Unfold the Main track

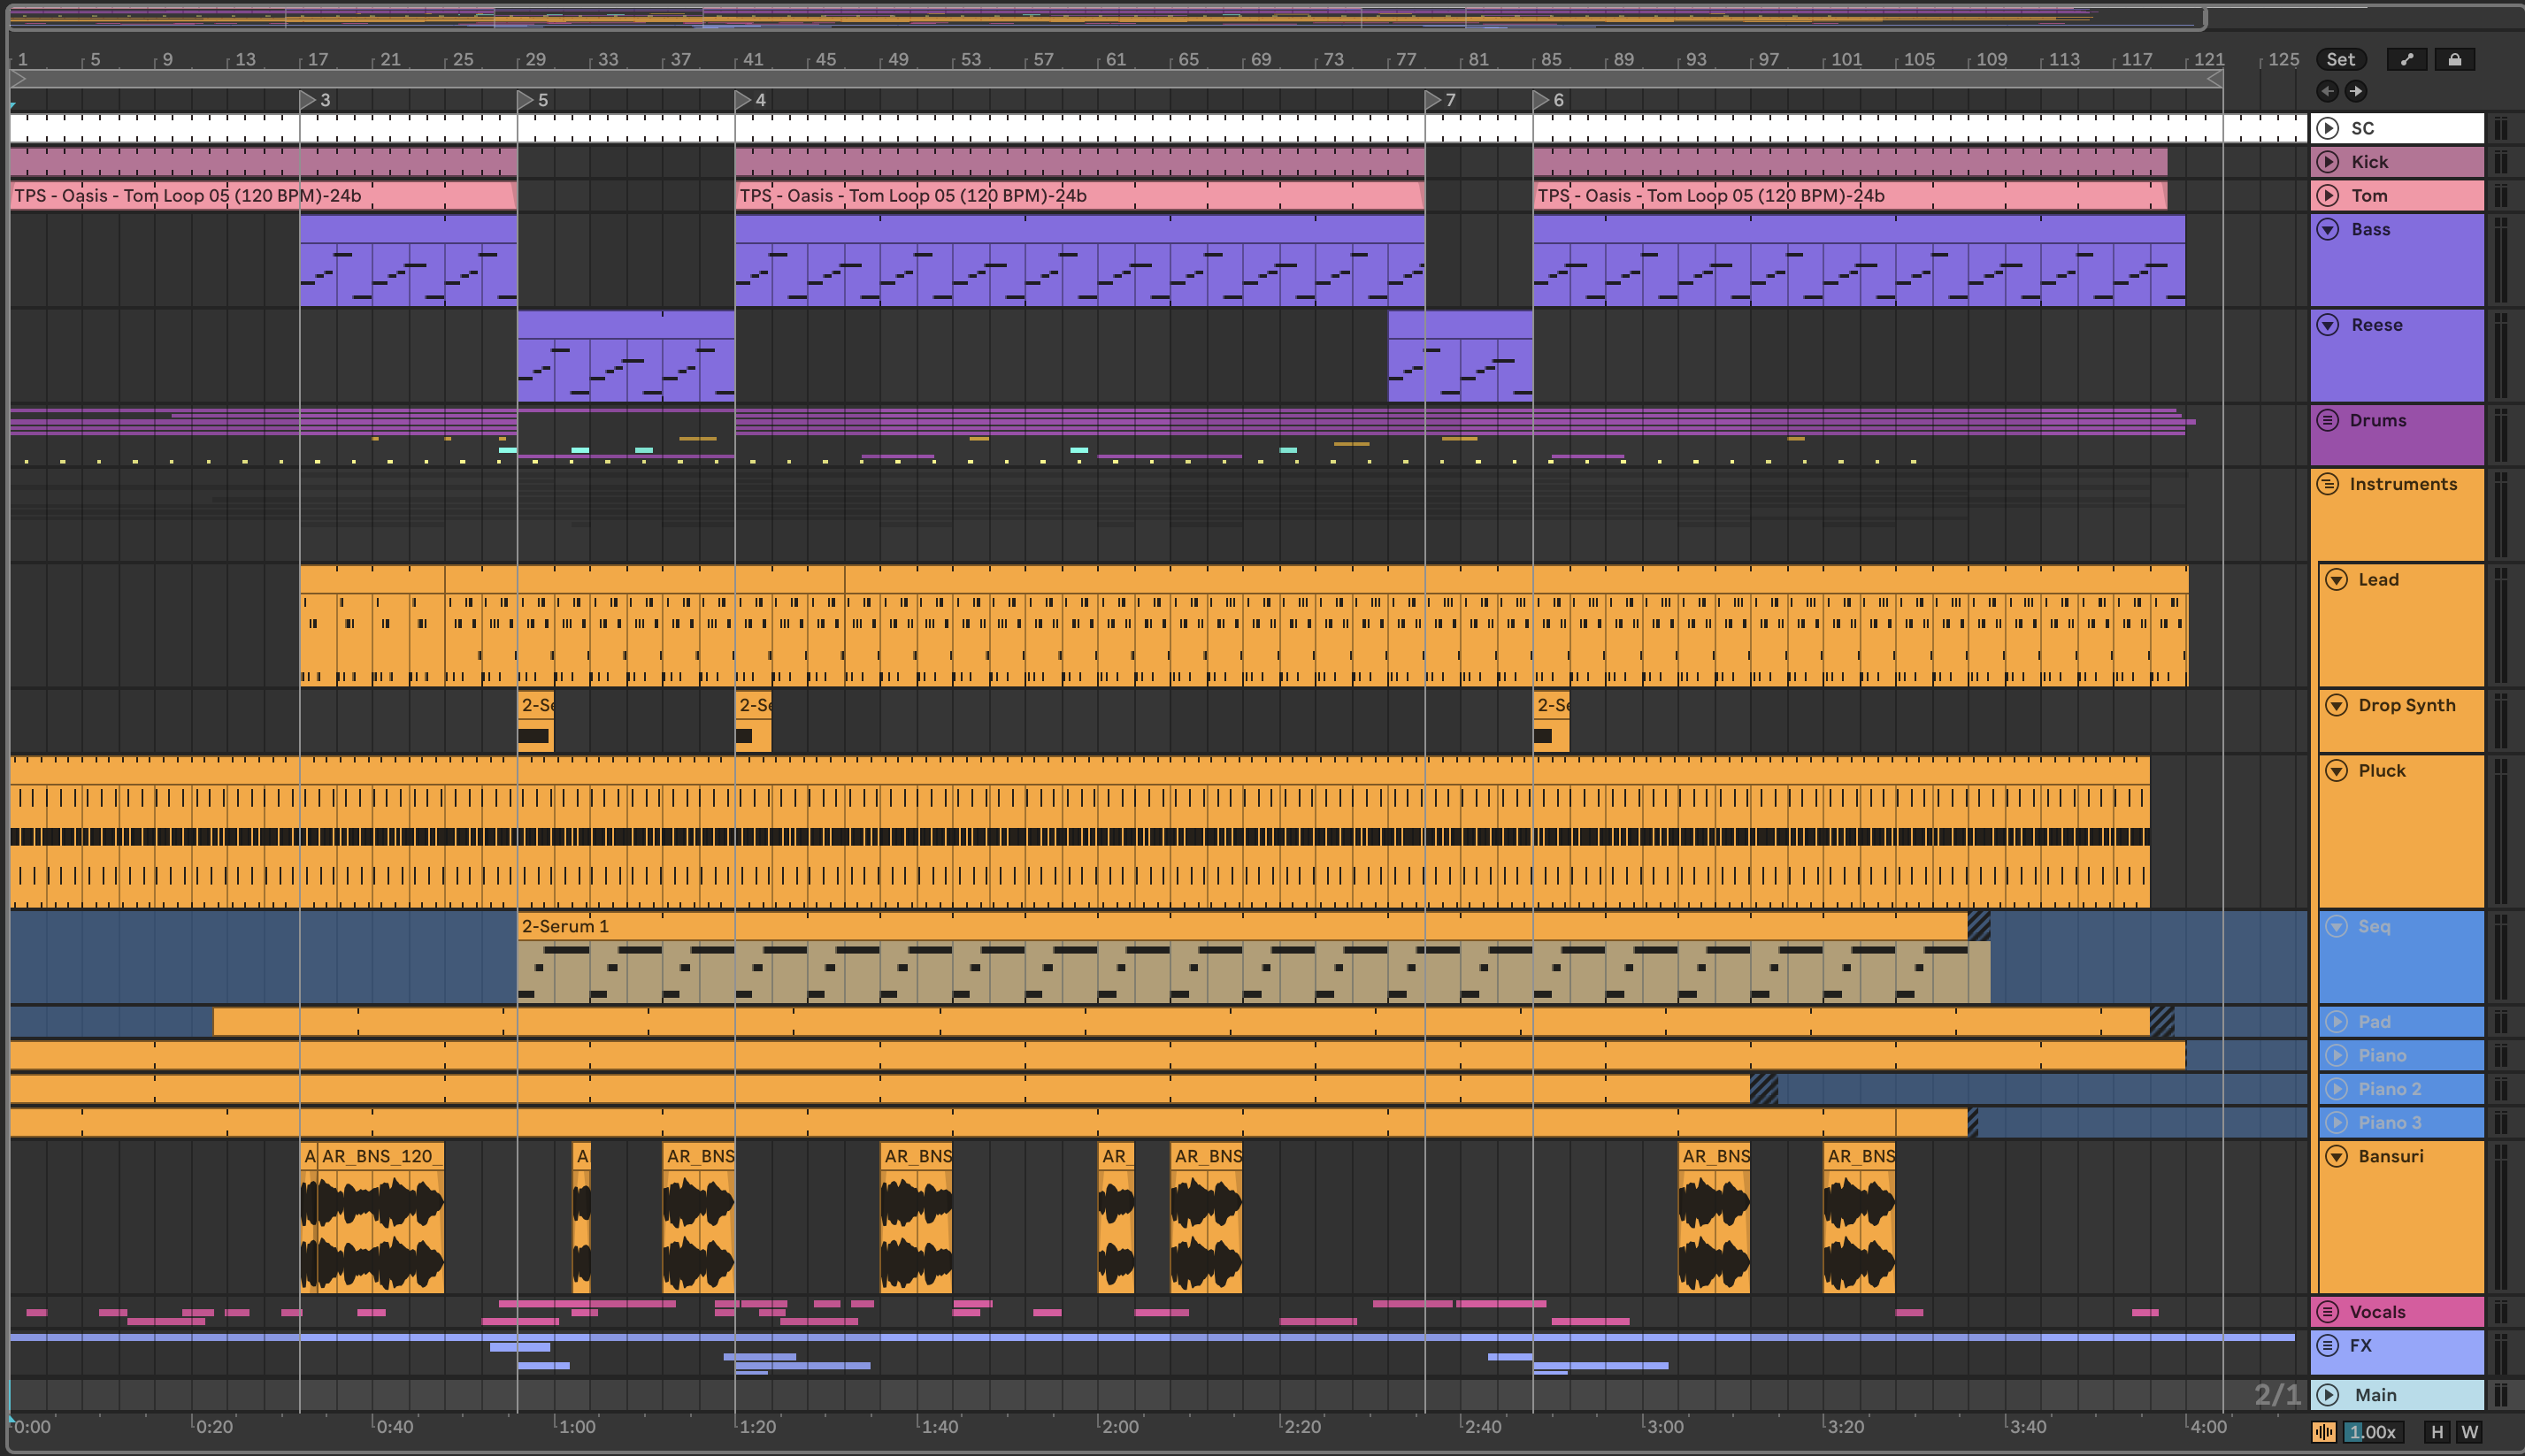click(x=2328, y=1394)
